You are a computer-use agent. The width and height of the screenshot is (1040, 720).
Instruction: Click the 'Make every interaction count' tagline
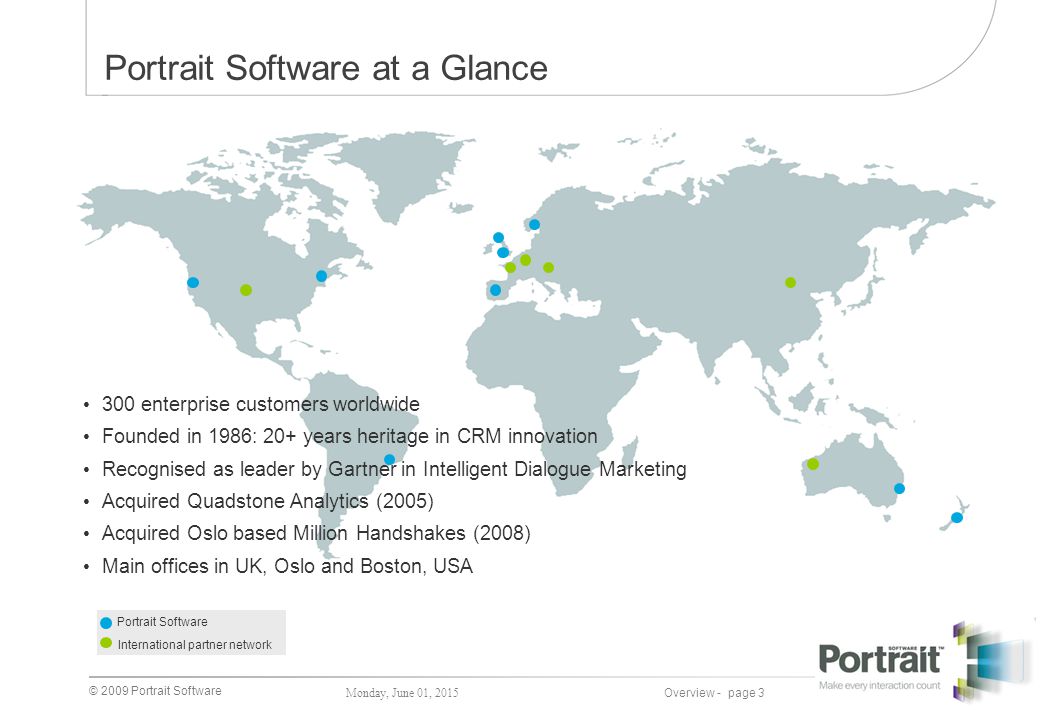[x=879, y=686]
